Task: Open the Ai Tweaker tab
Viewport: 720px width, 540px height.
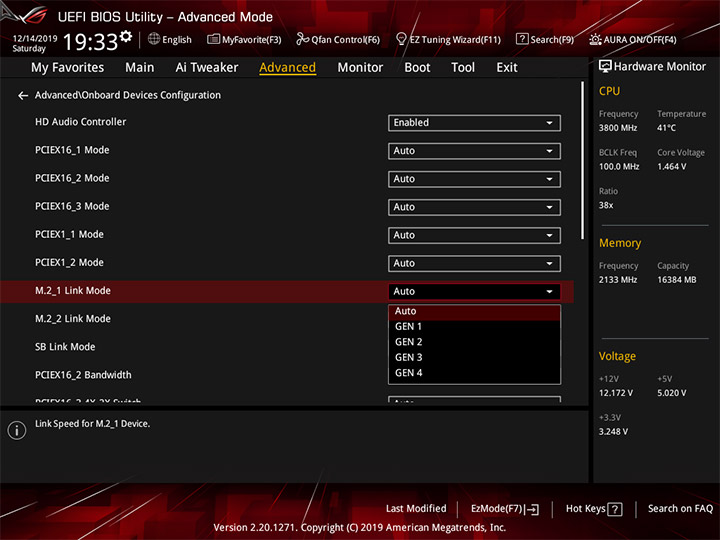Action: click(207, 68)
